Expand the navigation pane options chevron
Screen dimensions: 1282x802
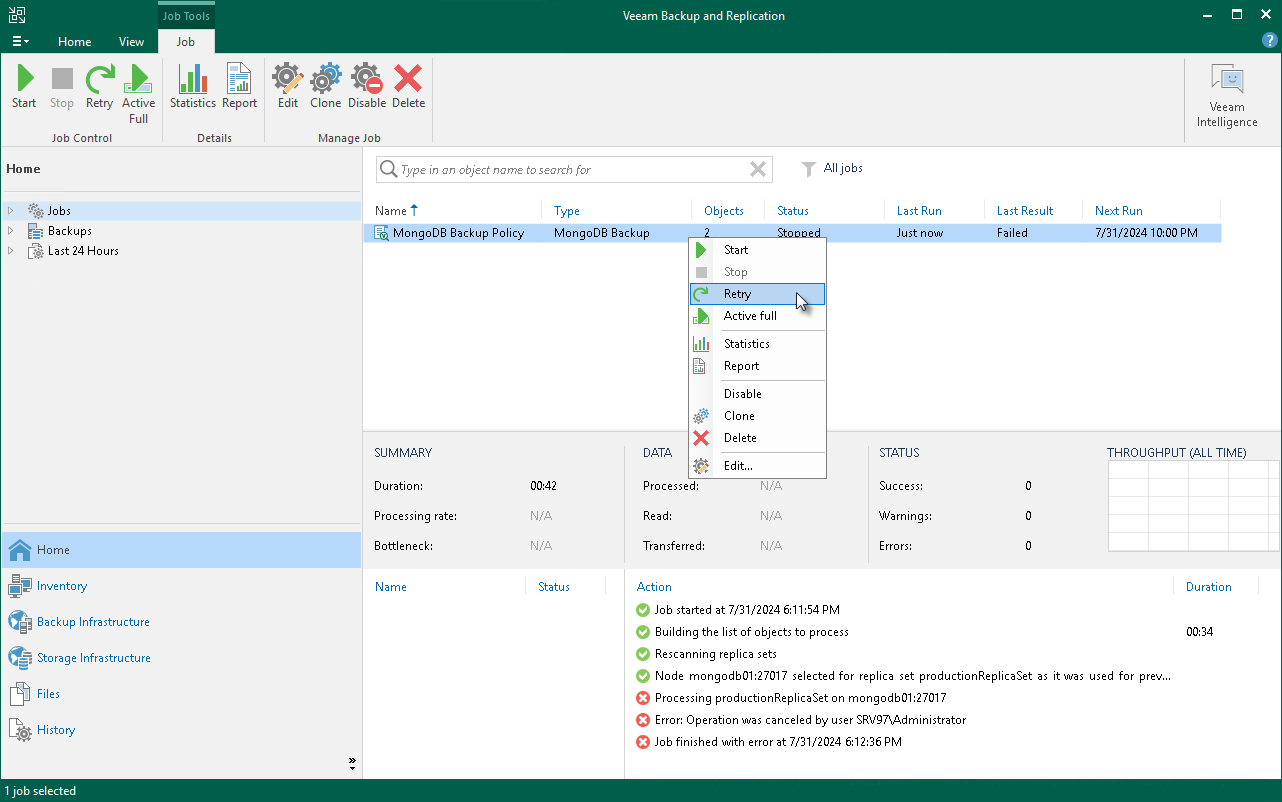(x=352, y=763)
